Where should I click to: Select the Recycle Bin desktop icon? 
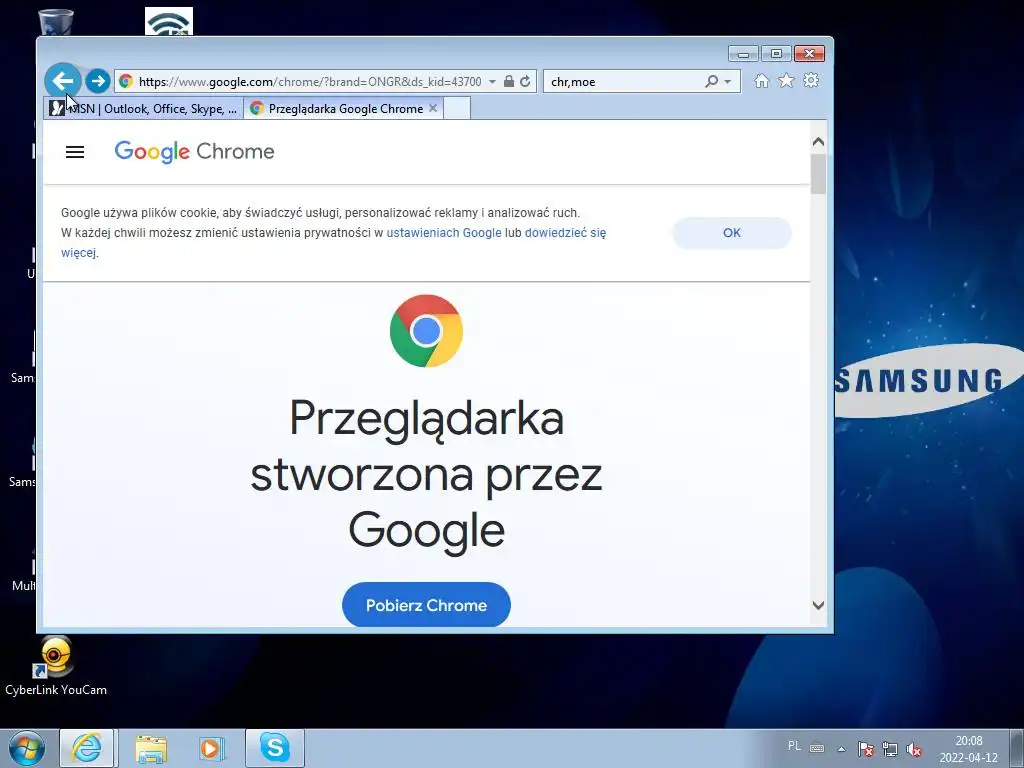click(x=56, y=22)
